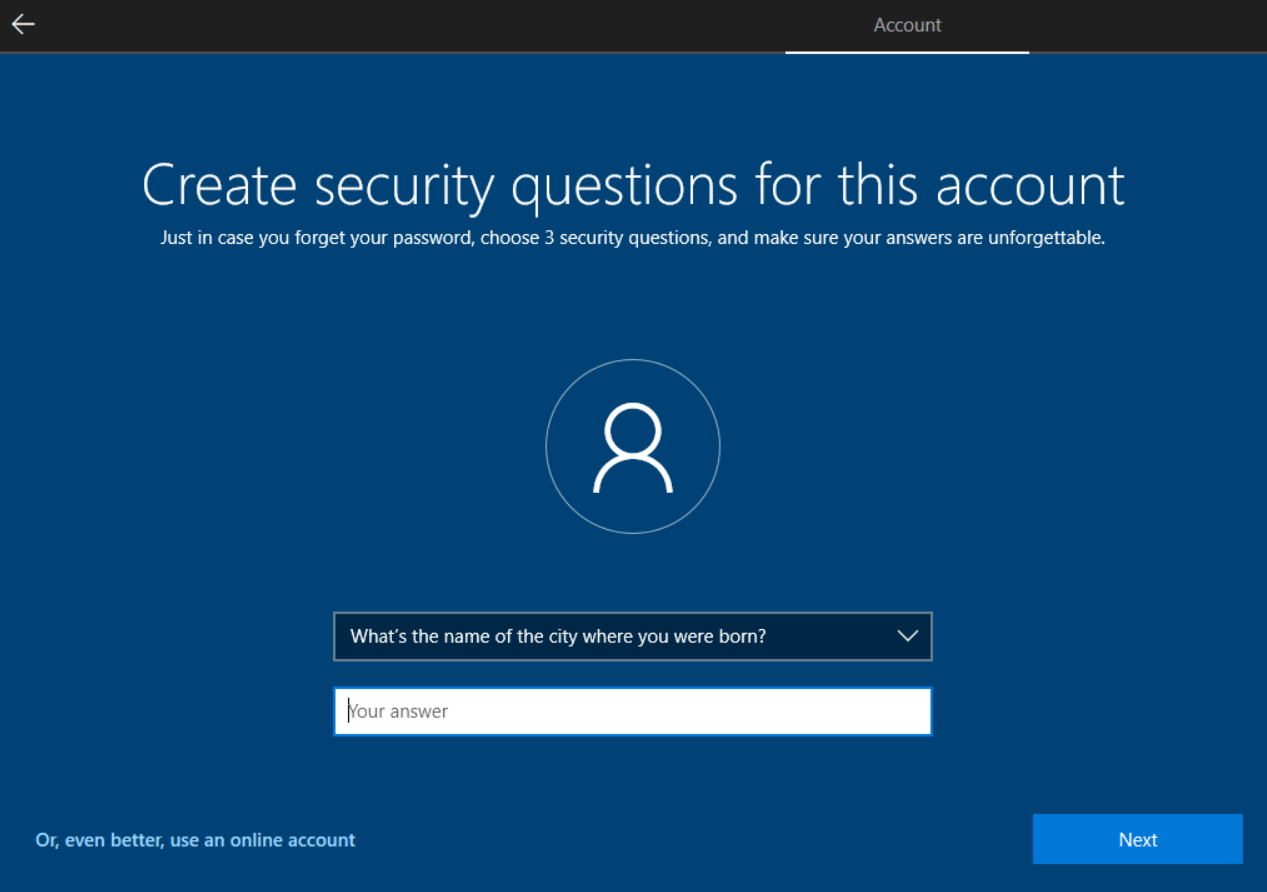This screenshot has height=892, width=1267.
Task: Click the left-pointing arrow icon
Action: 22,24
